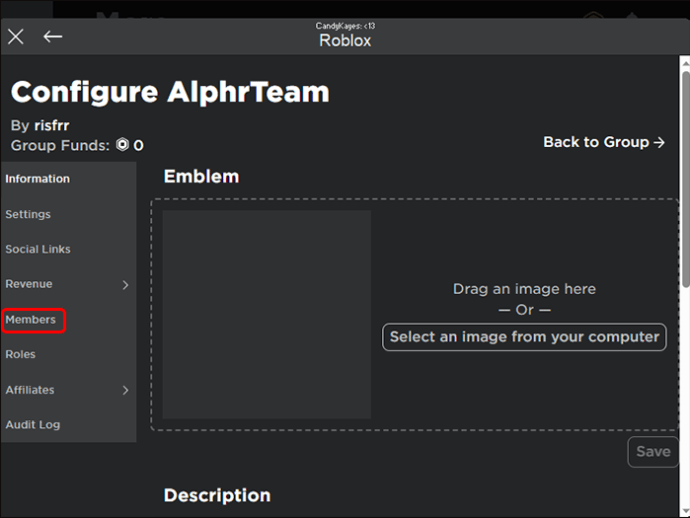Close the Roblox window with X icon
Viewport: 690px width, 518px height.
coord(16,37)
